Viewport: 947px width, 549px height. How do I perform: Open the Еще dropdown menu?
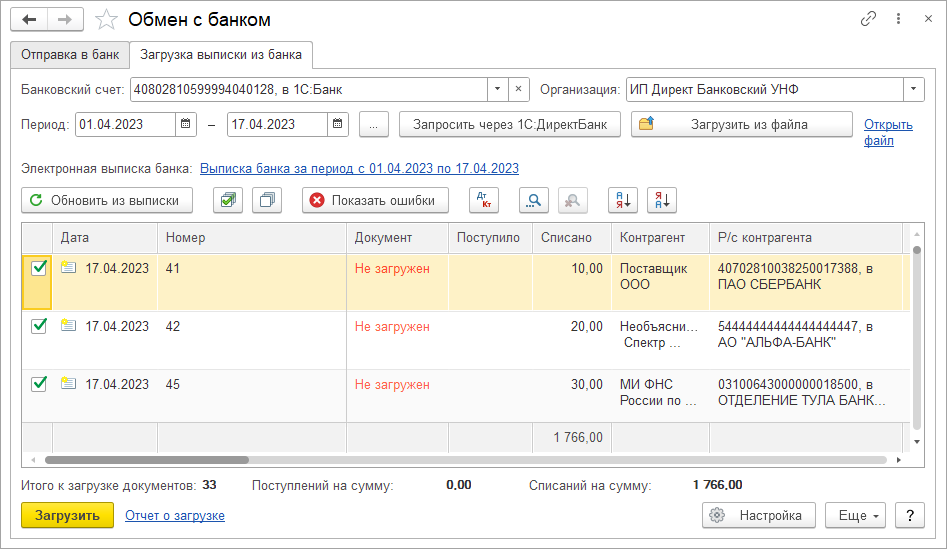pos(855,516)
